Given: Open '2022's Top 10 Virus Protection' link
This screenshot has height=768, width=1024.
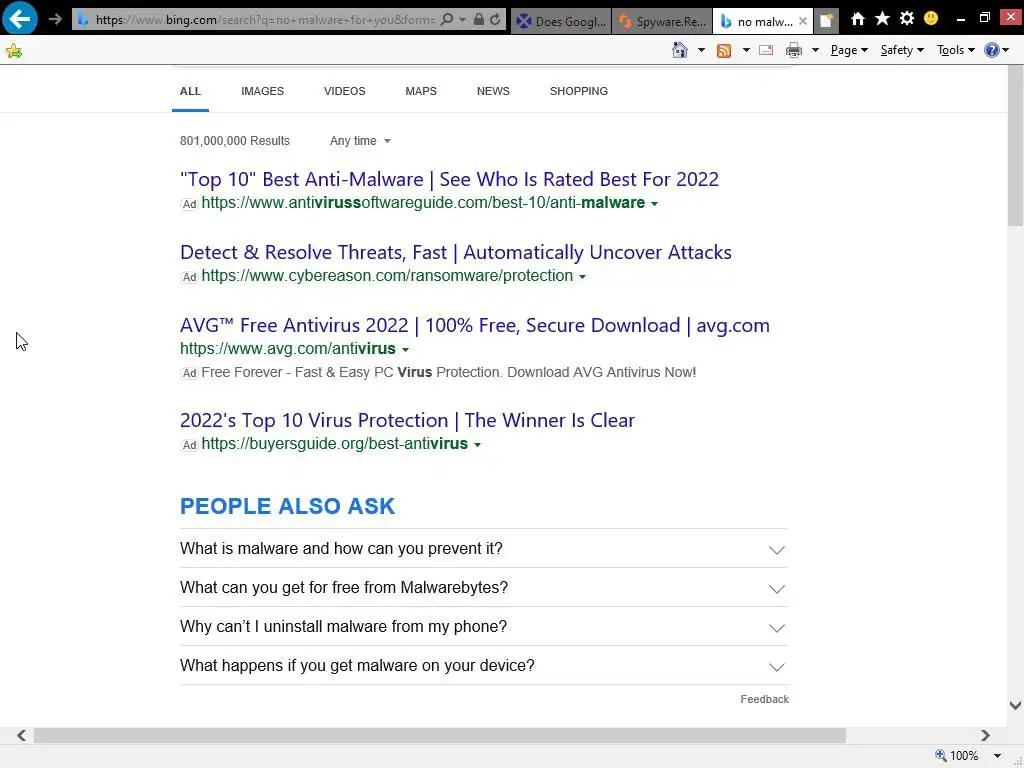Looking at the screenshot, I should [x=407, y=420].
